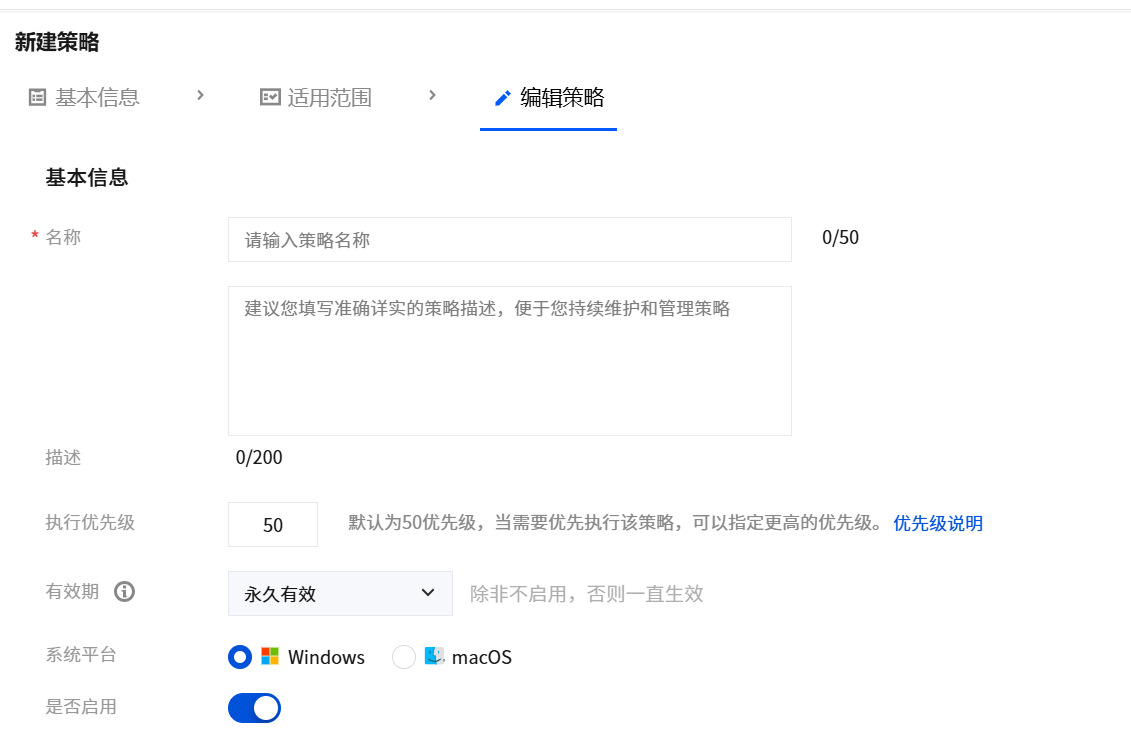Click the 是否启用 label

pos(81,706)
